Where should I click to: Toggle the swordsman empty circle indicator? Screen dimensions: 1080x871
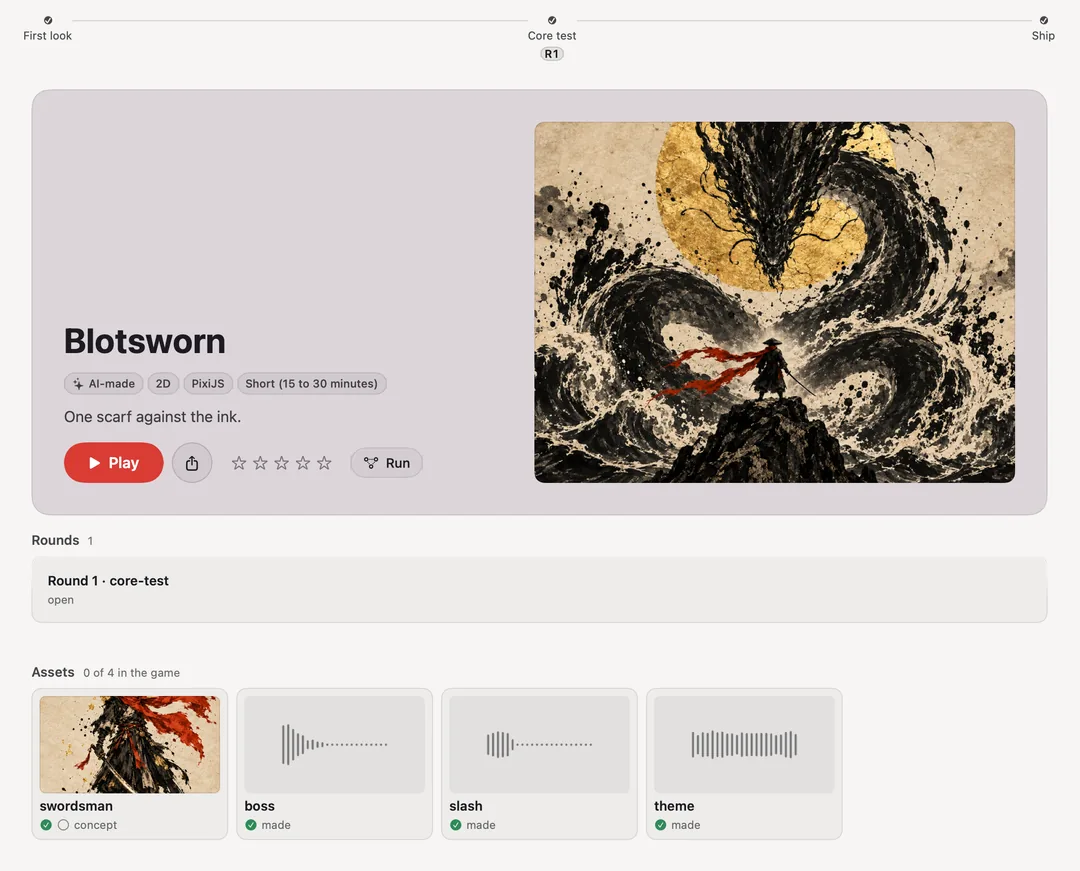click(x=63, y=825)
